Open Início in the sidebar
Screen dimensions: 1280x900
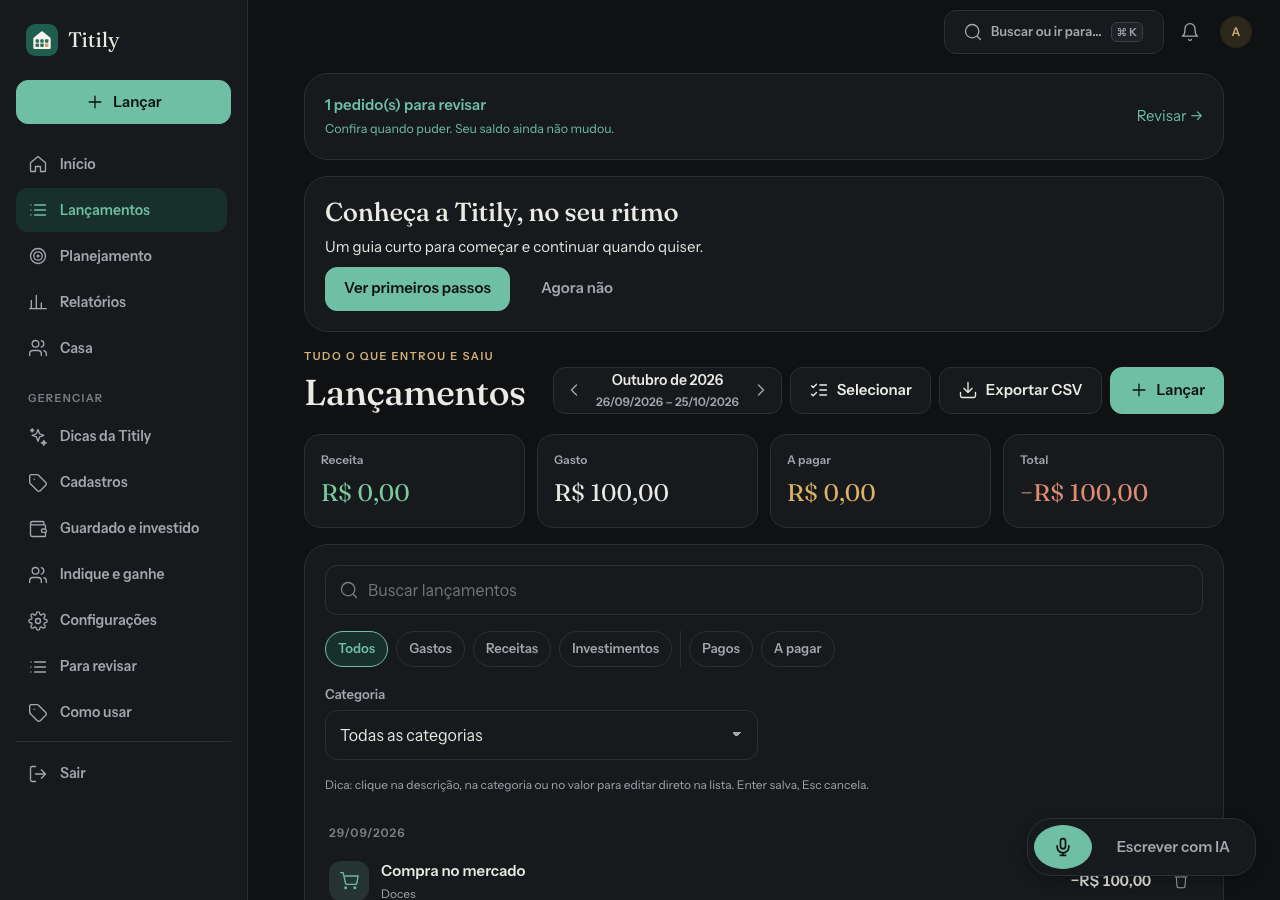click(x=121, y=164)
